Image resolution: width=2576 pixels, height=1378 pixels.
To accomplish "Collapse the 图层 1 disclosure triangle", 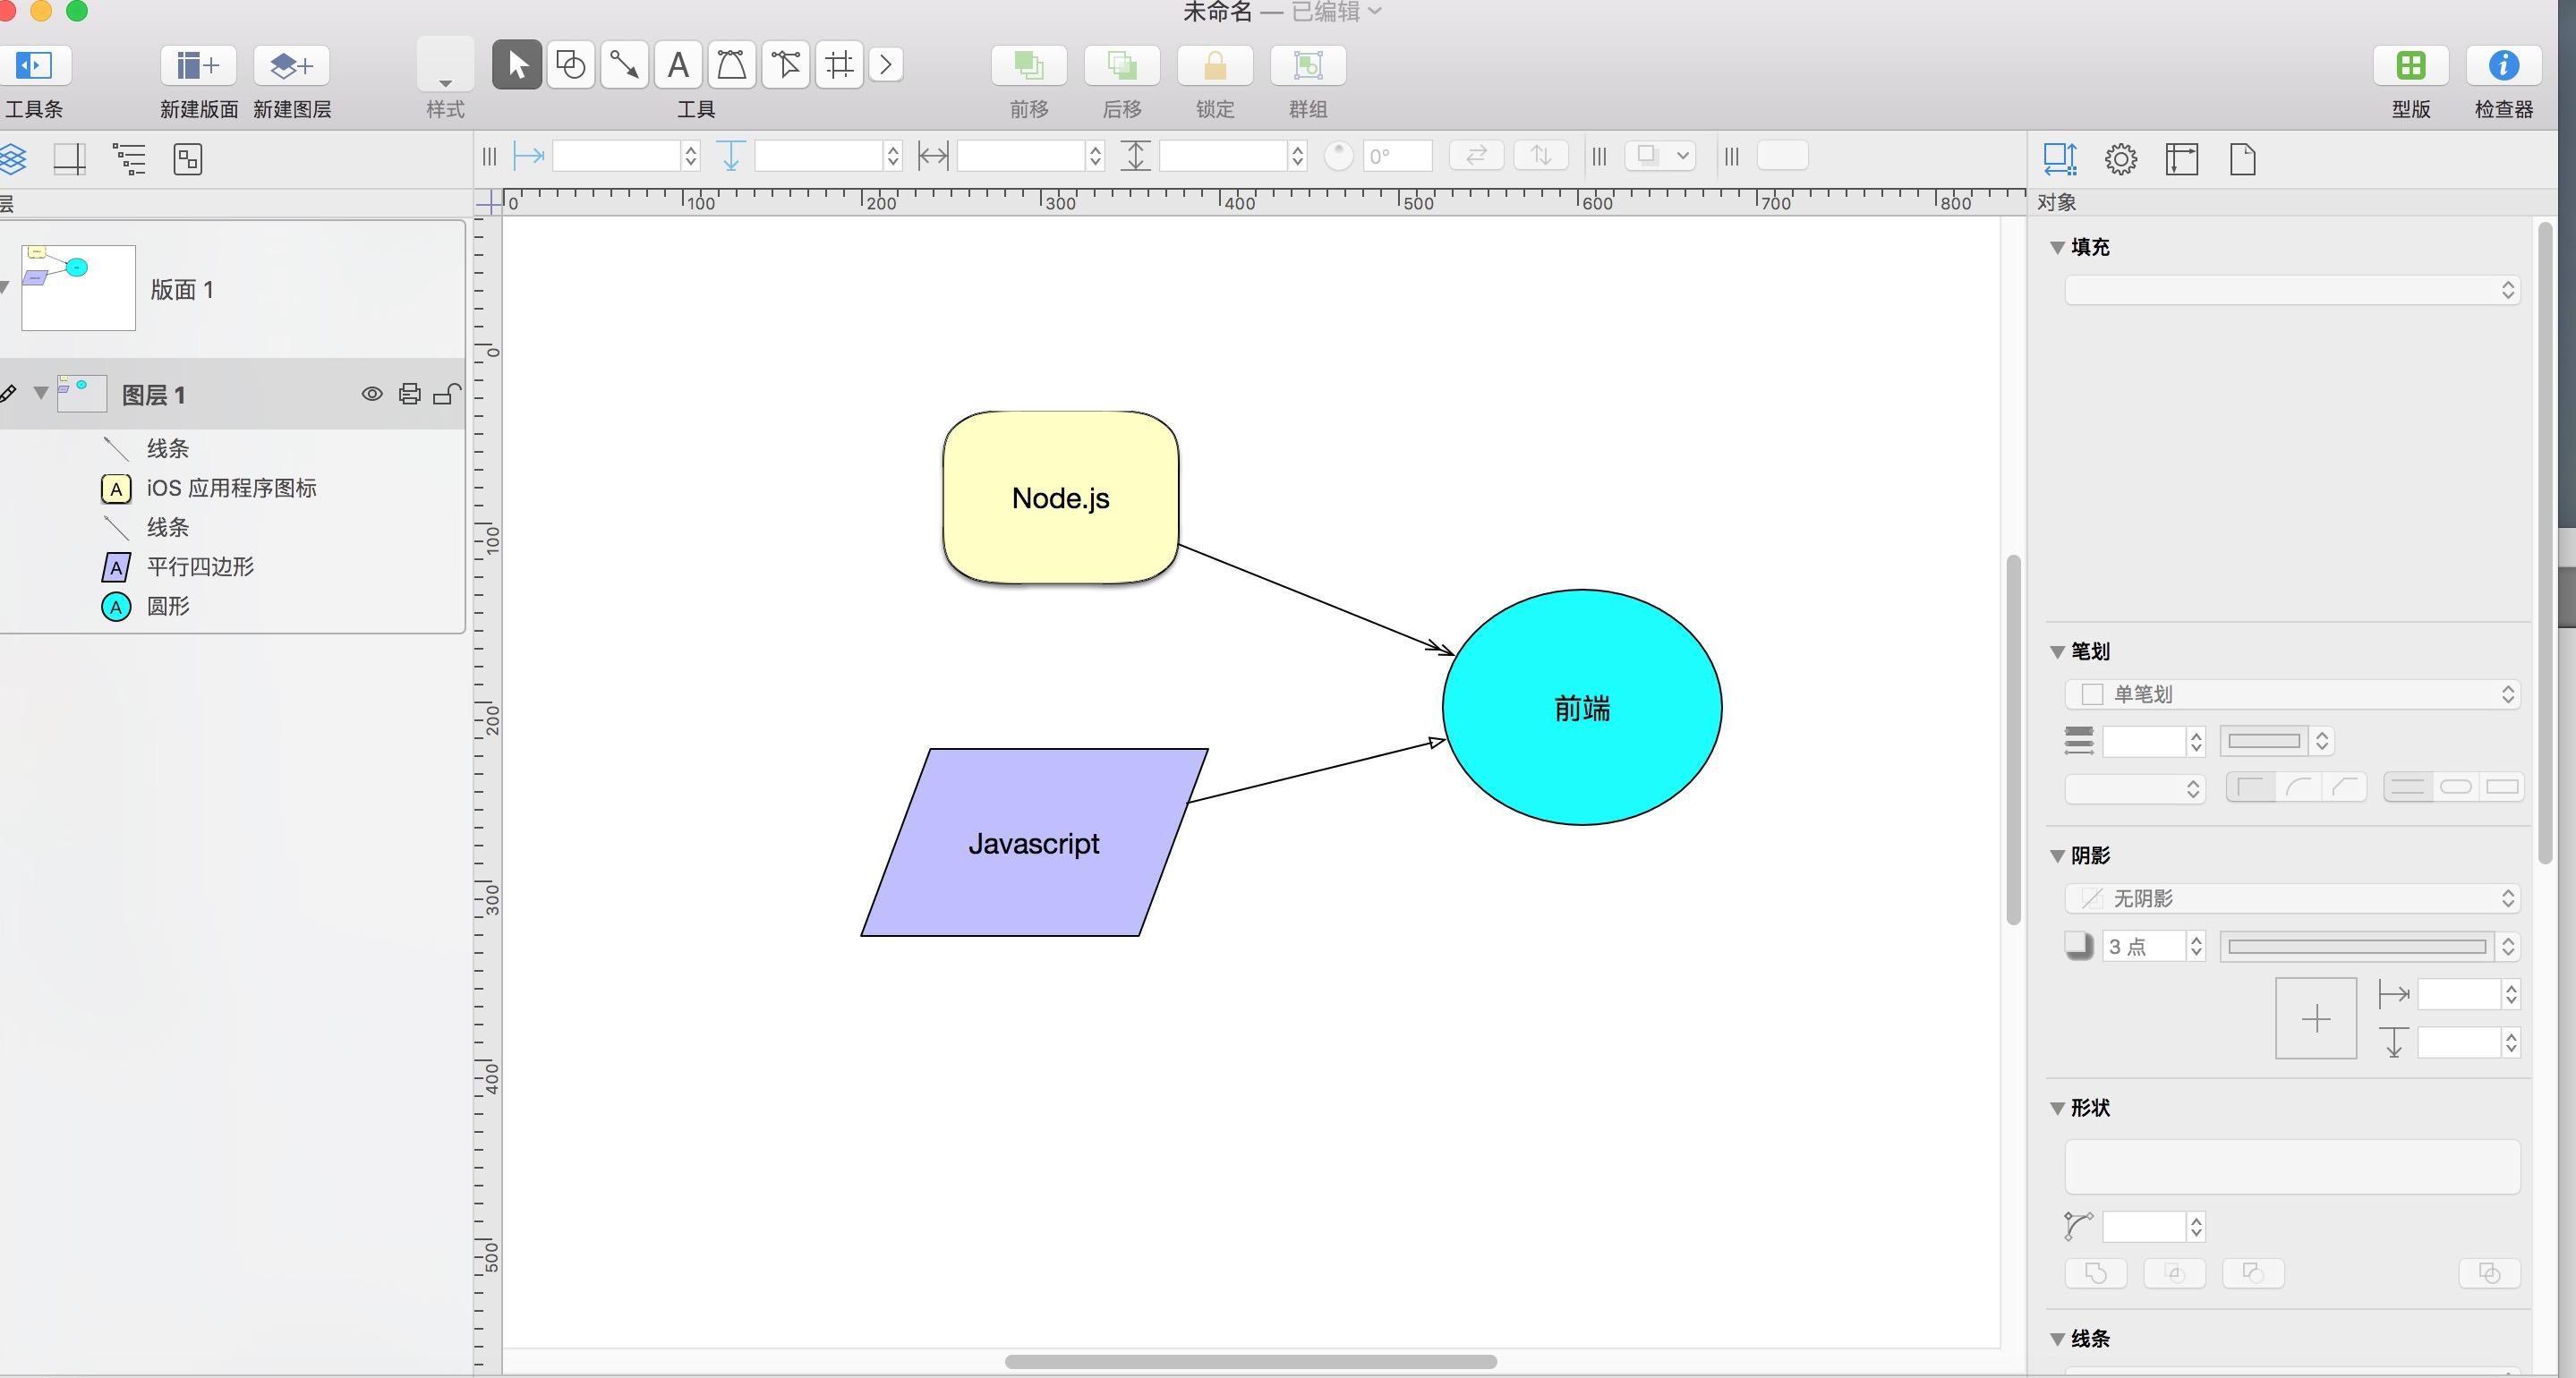I will 41,393.
